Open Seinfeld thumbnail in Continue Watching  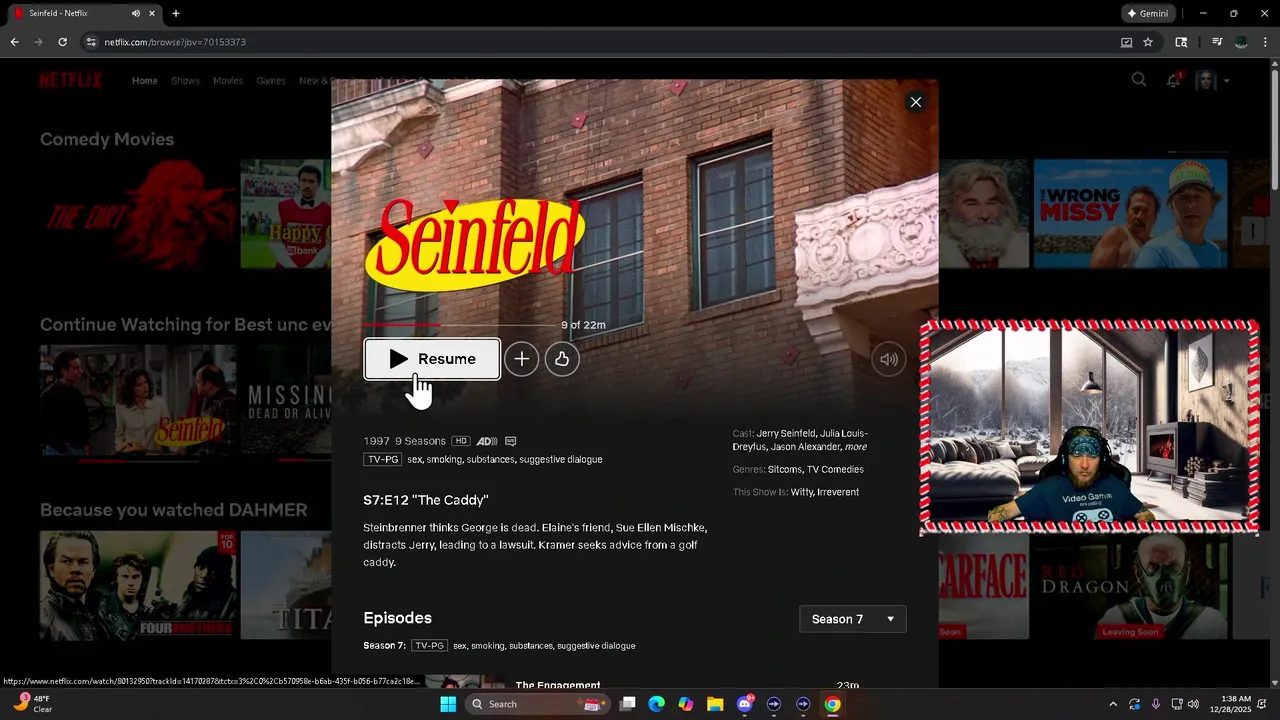138,402
